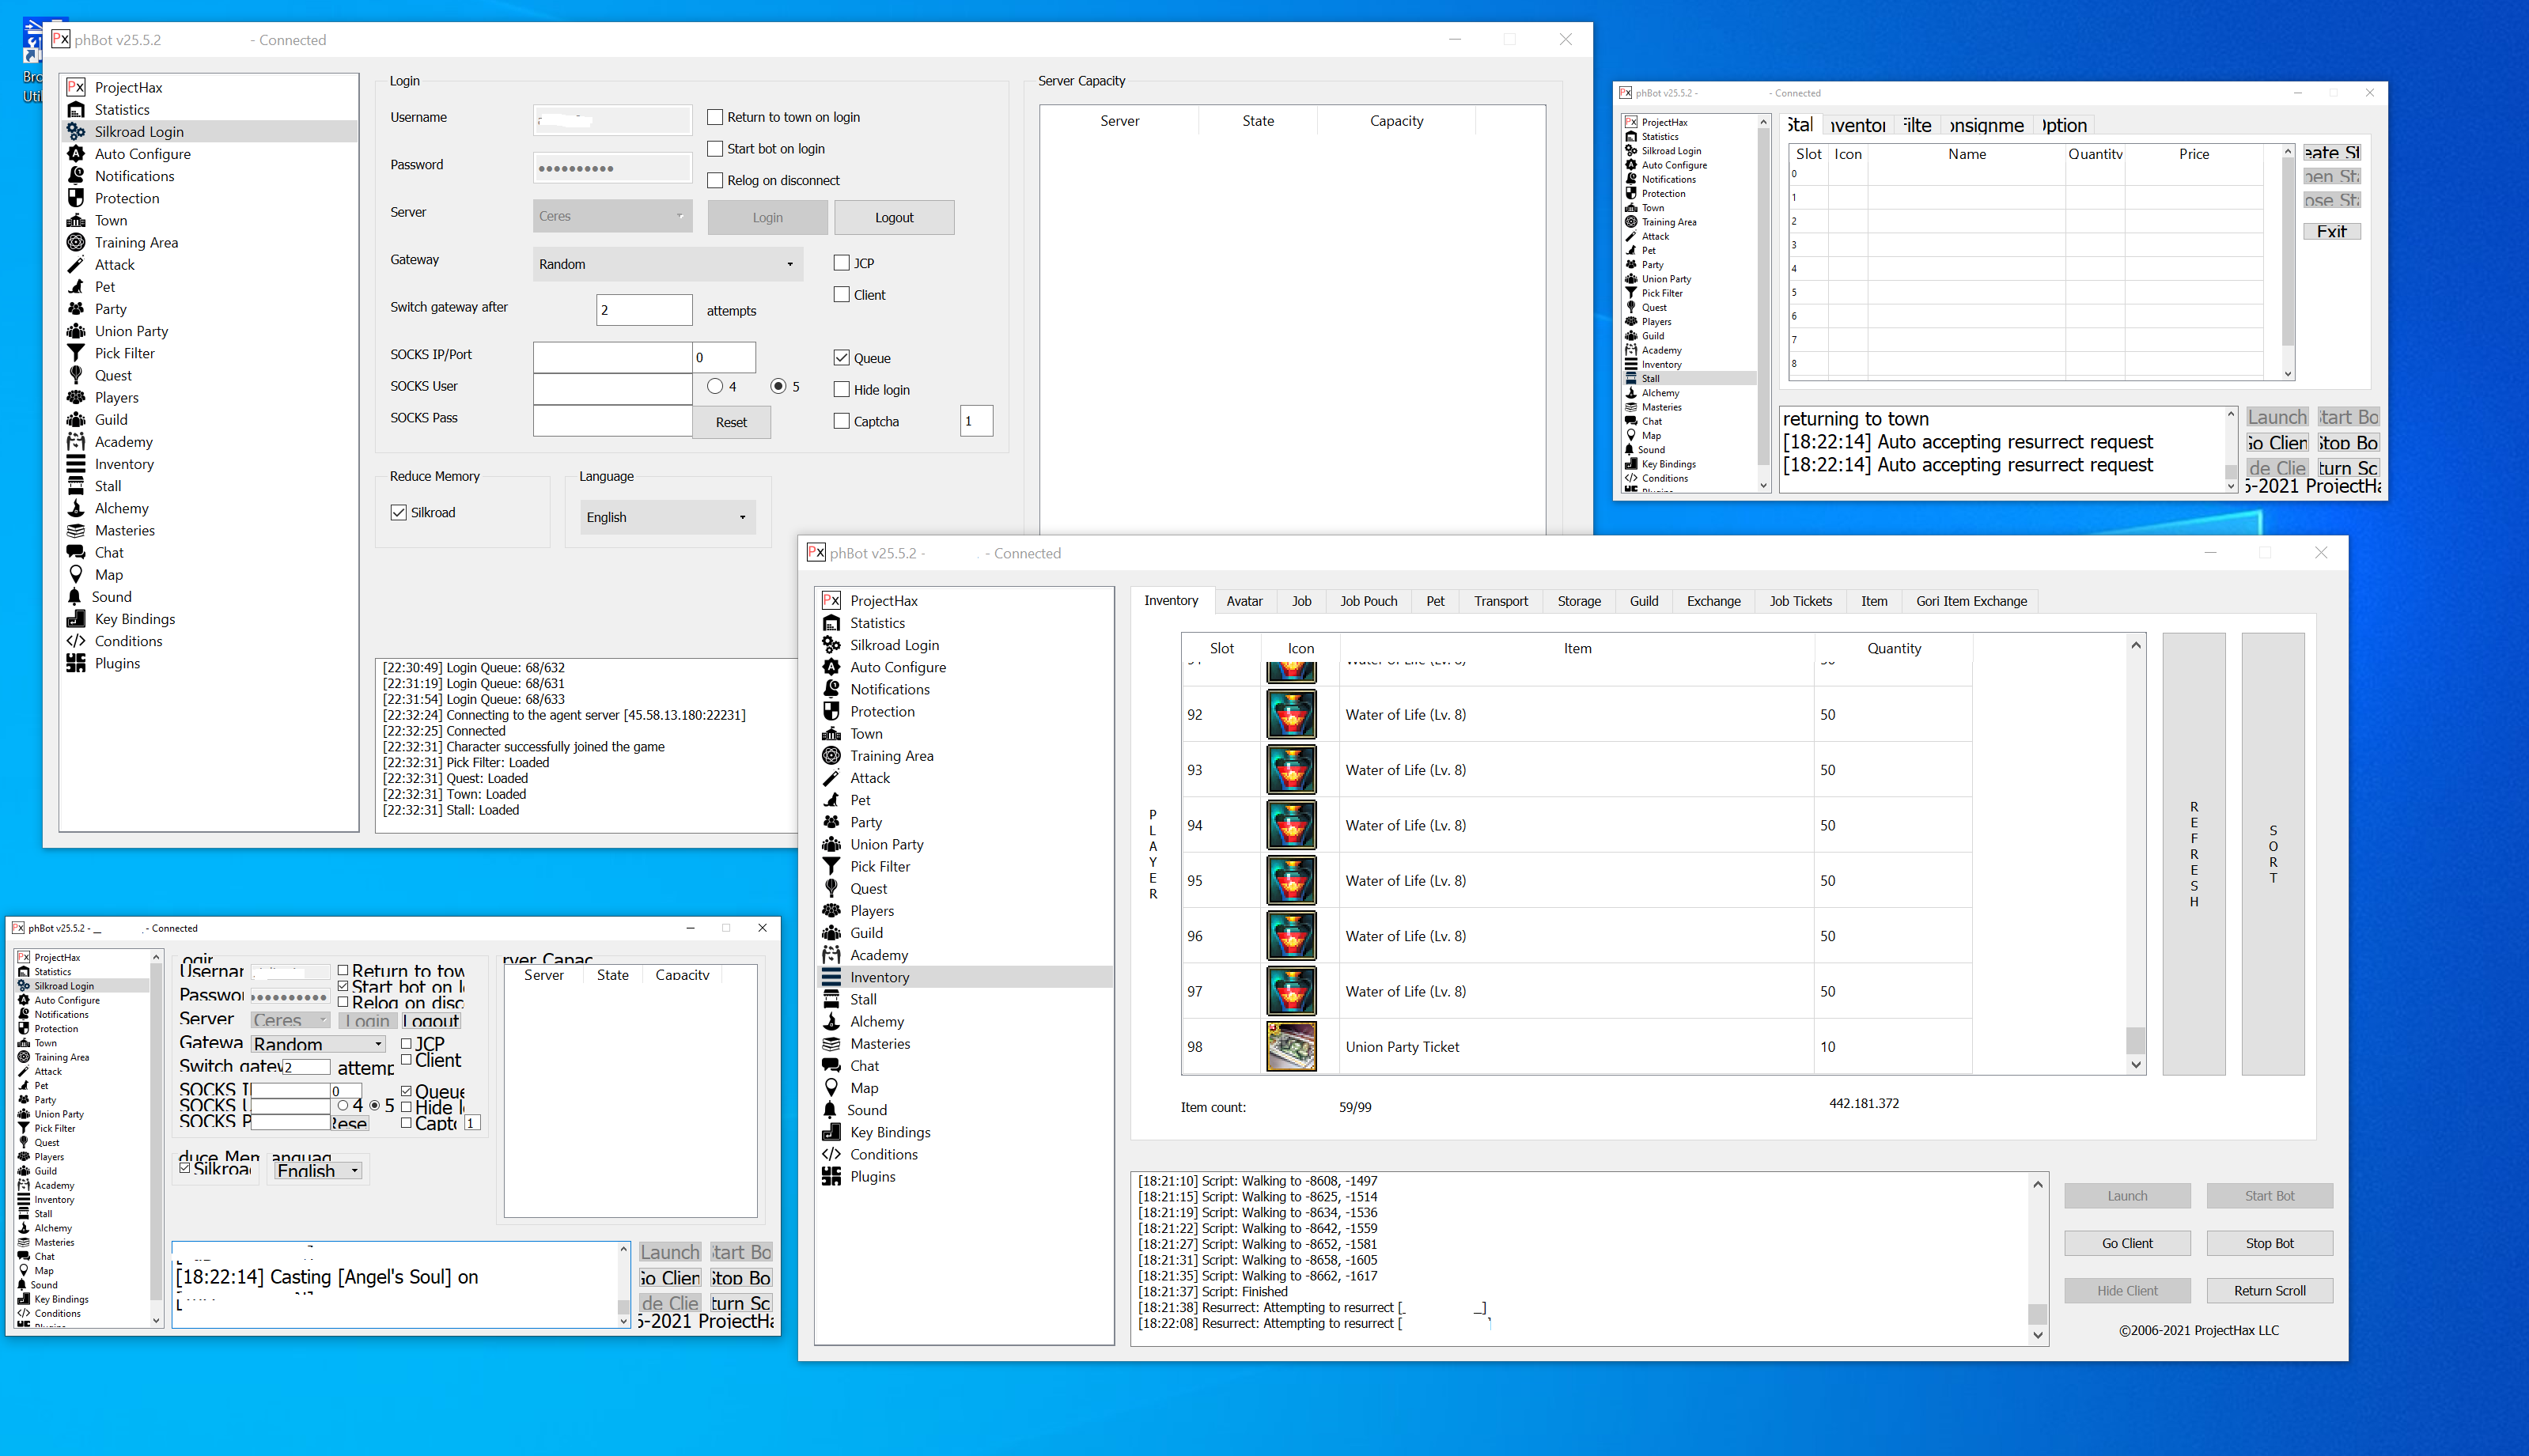The width and height of the screenshot is (2529, 1456).
Task: Expand the English language dropdown
Action: point(667,517)
